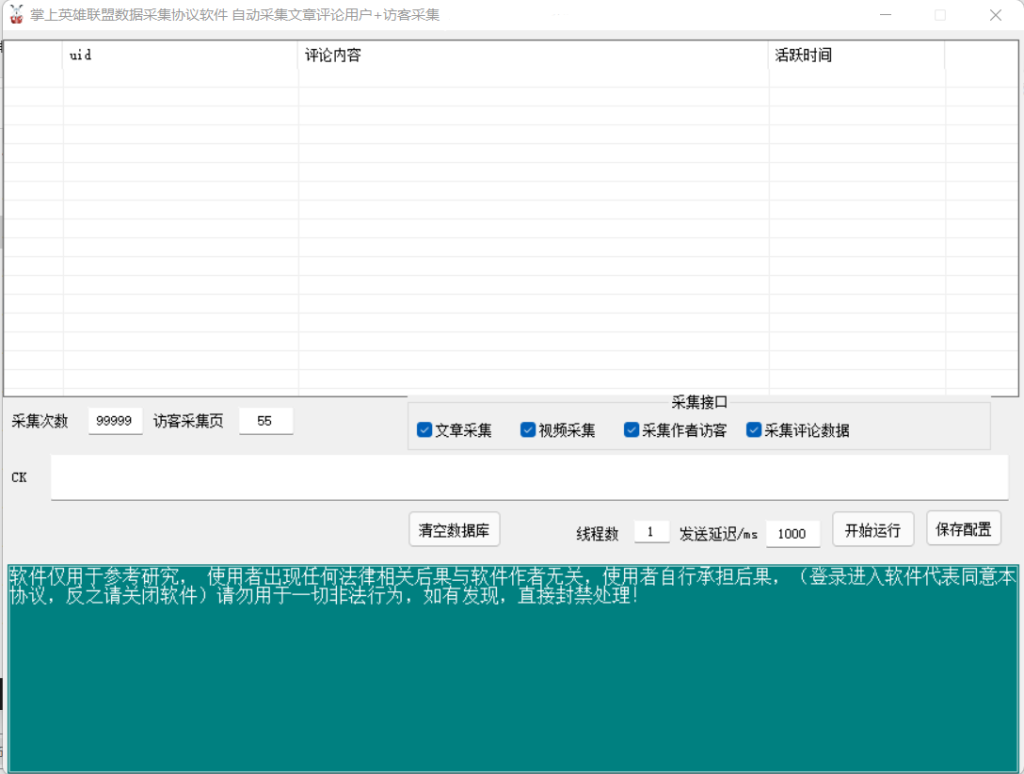Click the teal disclaimer log area
The width and height of the screenshot is (1024, 774).
(x=512, y=680)
